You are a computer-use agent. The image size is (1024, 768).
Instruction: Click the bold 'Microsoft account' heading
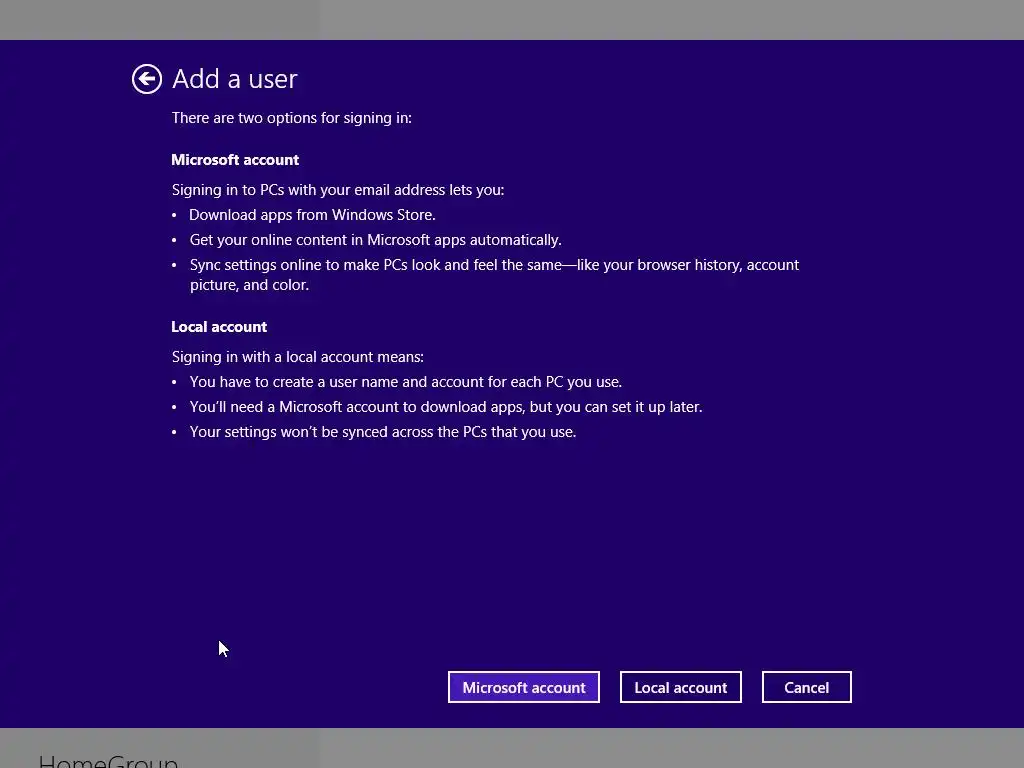pyautogui.click(x=235, y=160)
